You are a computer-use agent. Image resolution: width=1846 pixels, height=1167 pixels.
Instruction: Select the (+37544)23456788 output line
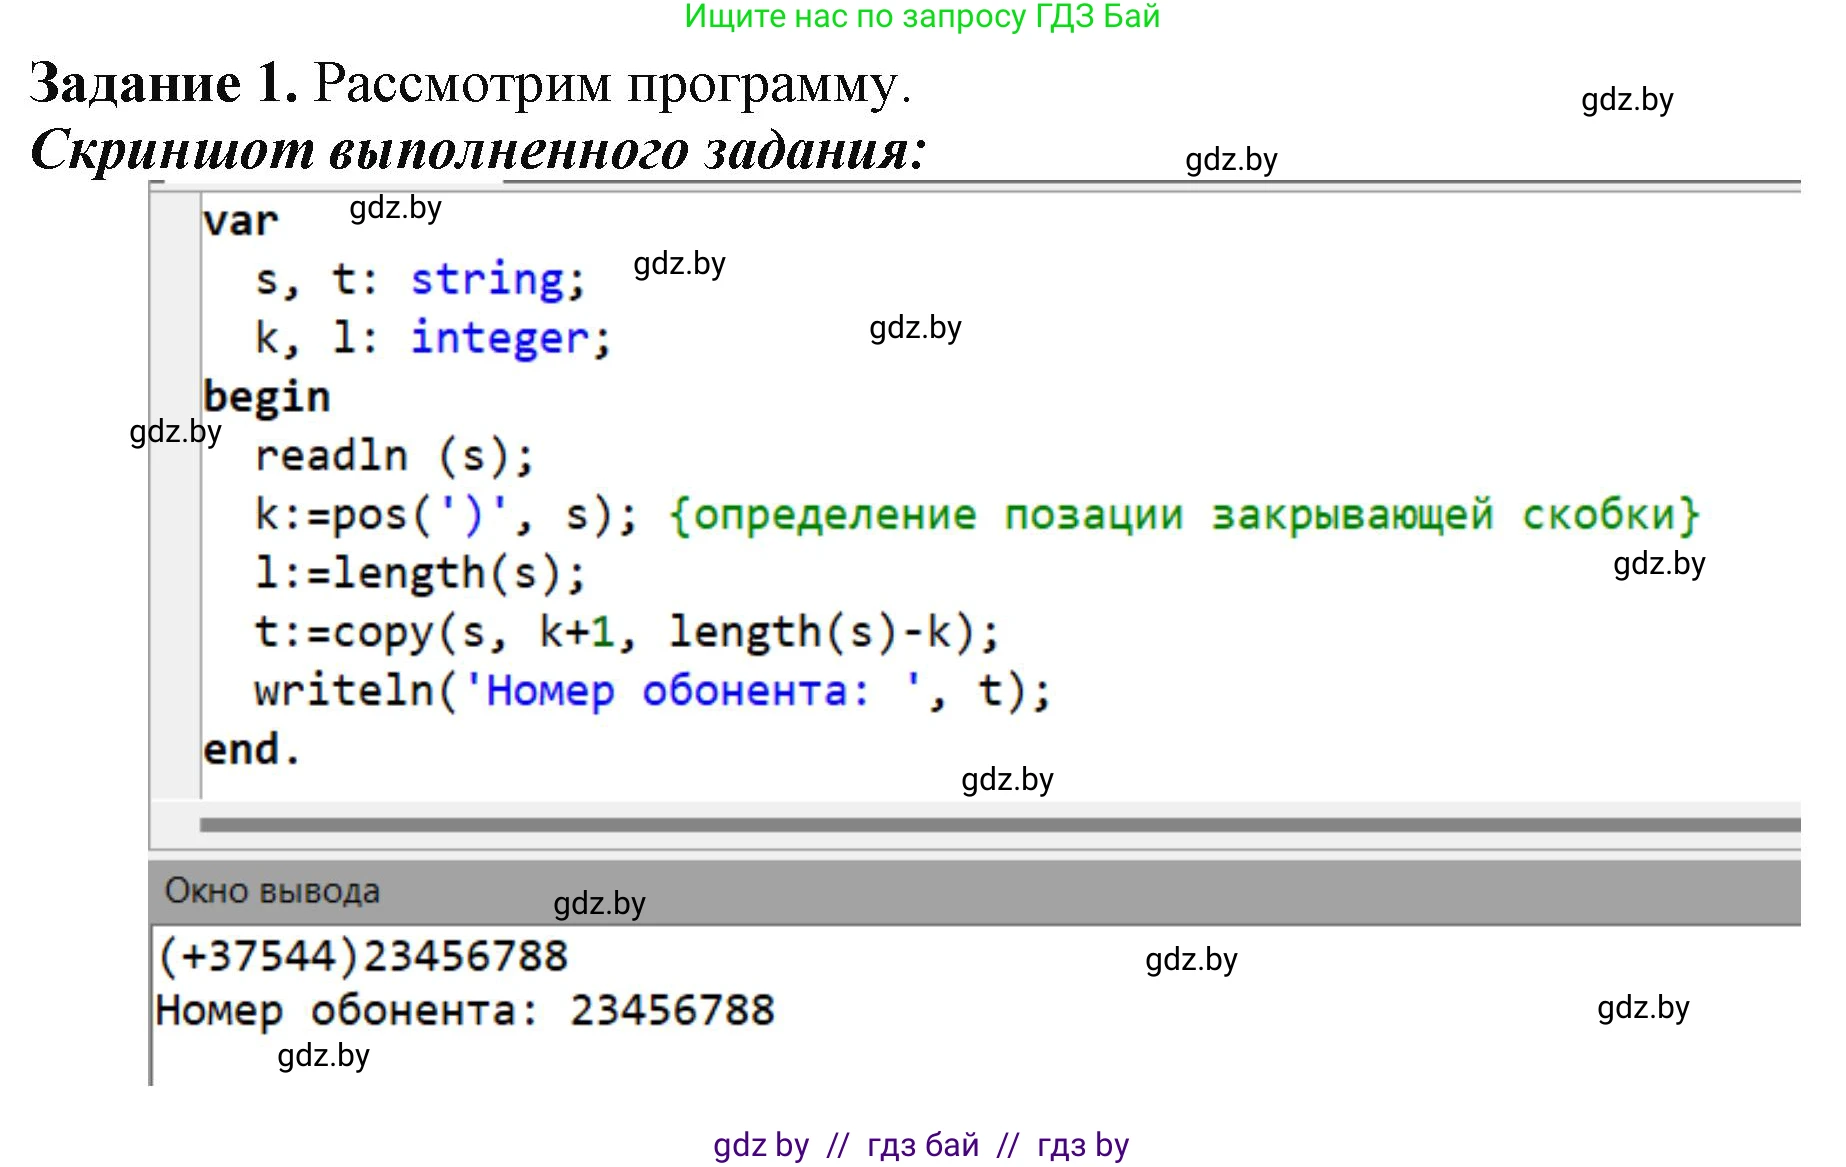(x=360, y=956)
